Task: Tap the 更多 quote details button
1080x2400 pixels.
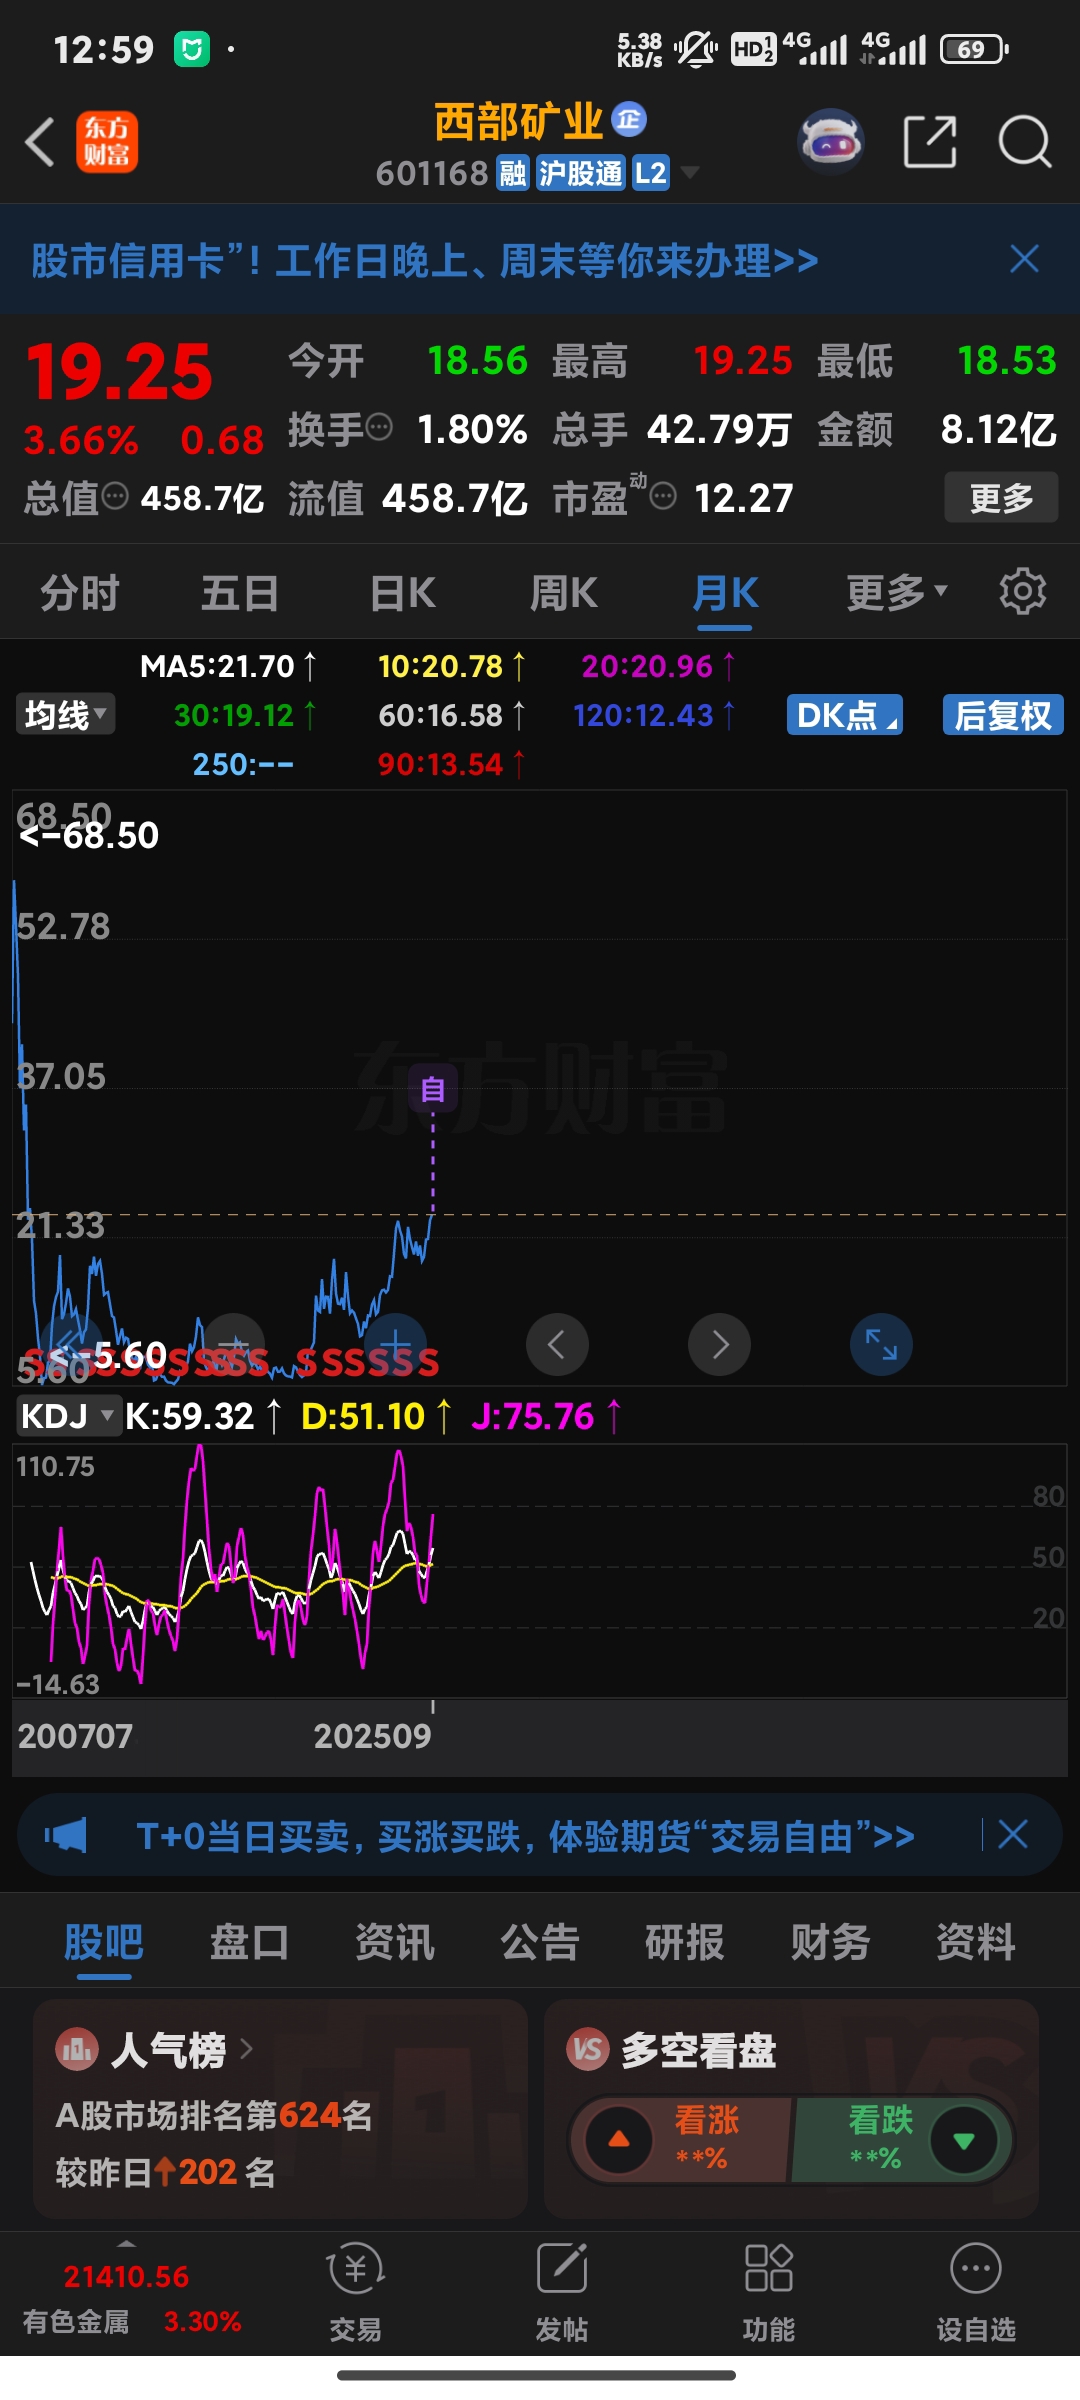Action: pos(1001,497)
